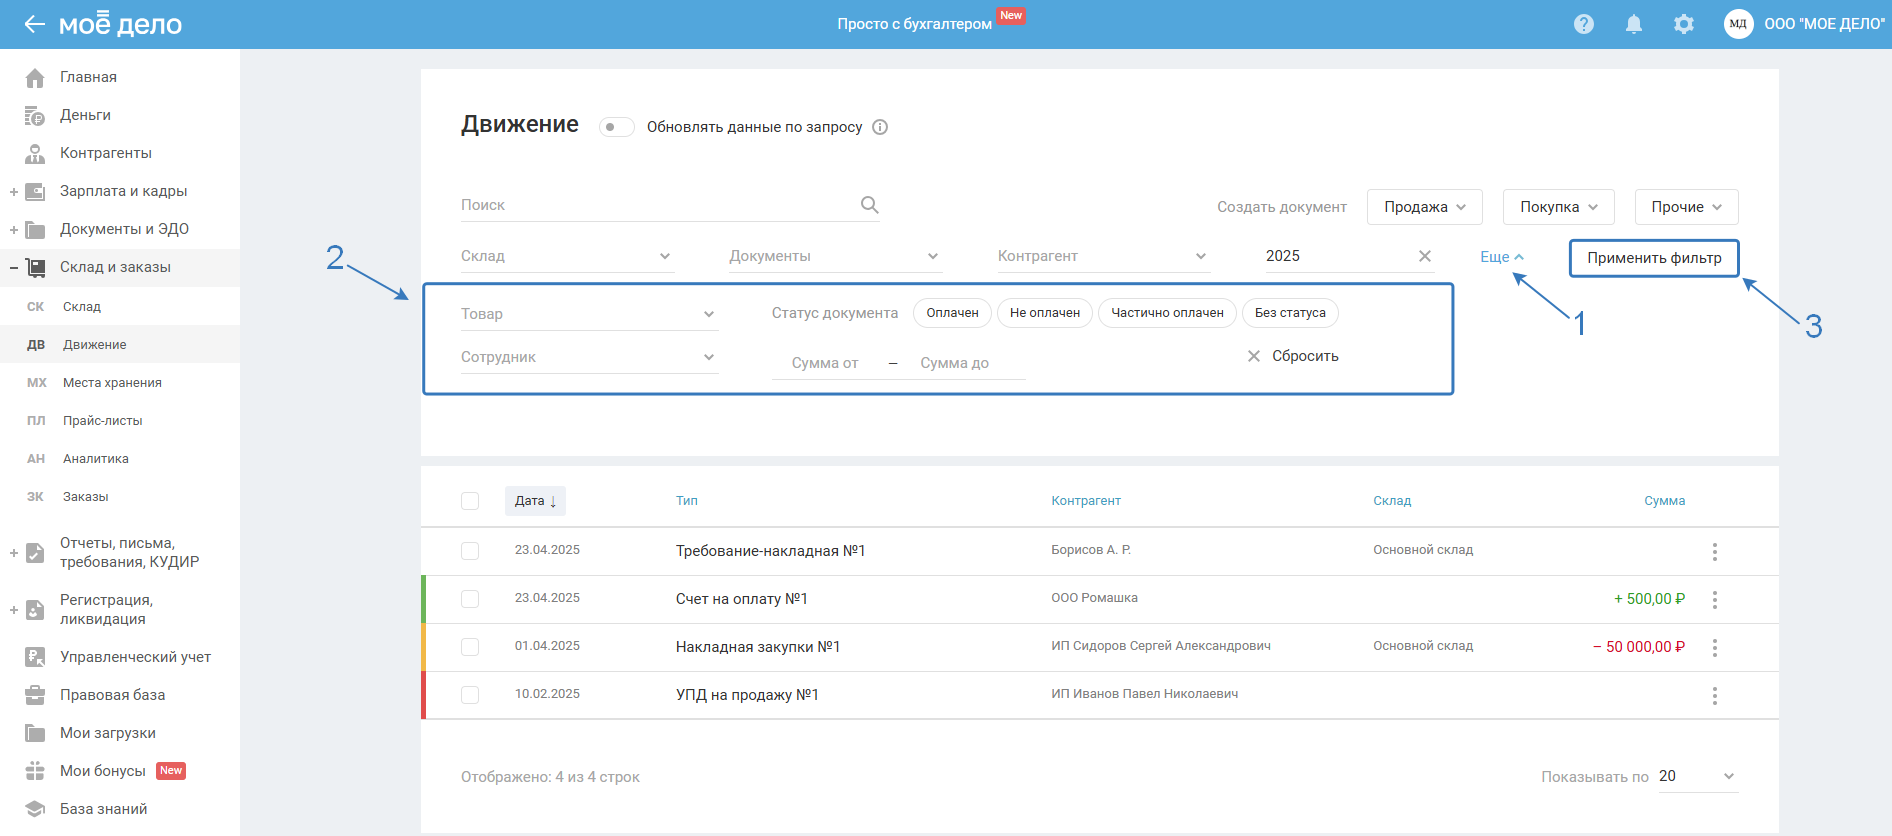Click the Применить фильтр button
Screen dimensions: 1892x836
click(1653, 258)
